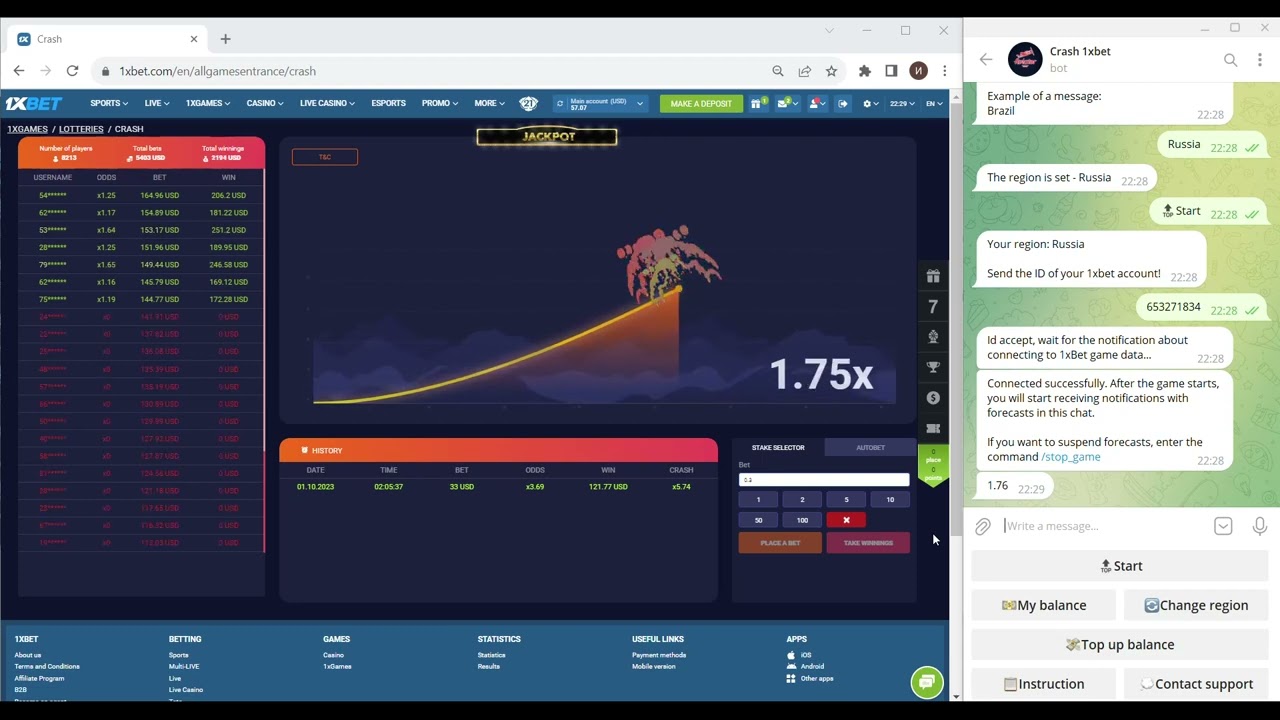
Task: Expand the LIVE menu
Action: click(157, 103)
